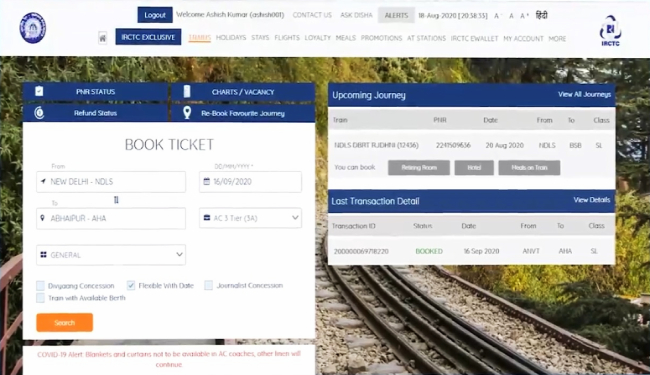
Task: Click the Indian Railways logo
Action: click(32, 28)
